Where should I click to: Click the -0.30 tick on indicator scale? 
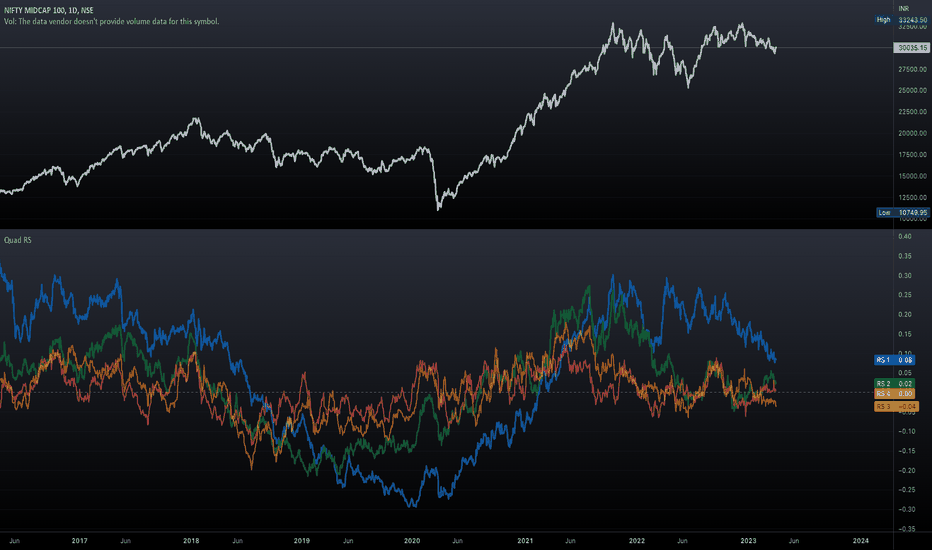[x=906, y=510]
